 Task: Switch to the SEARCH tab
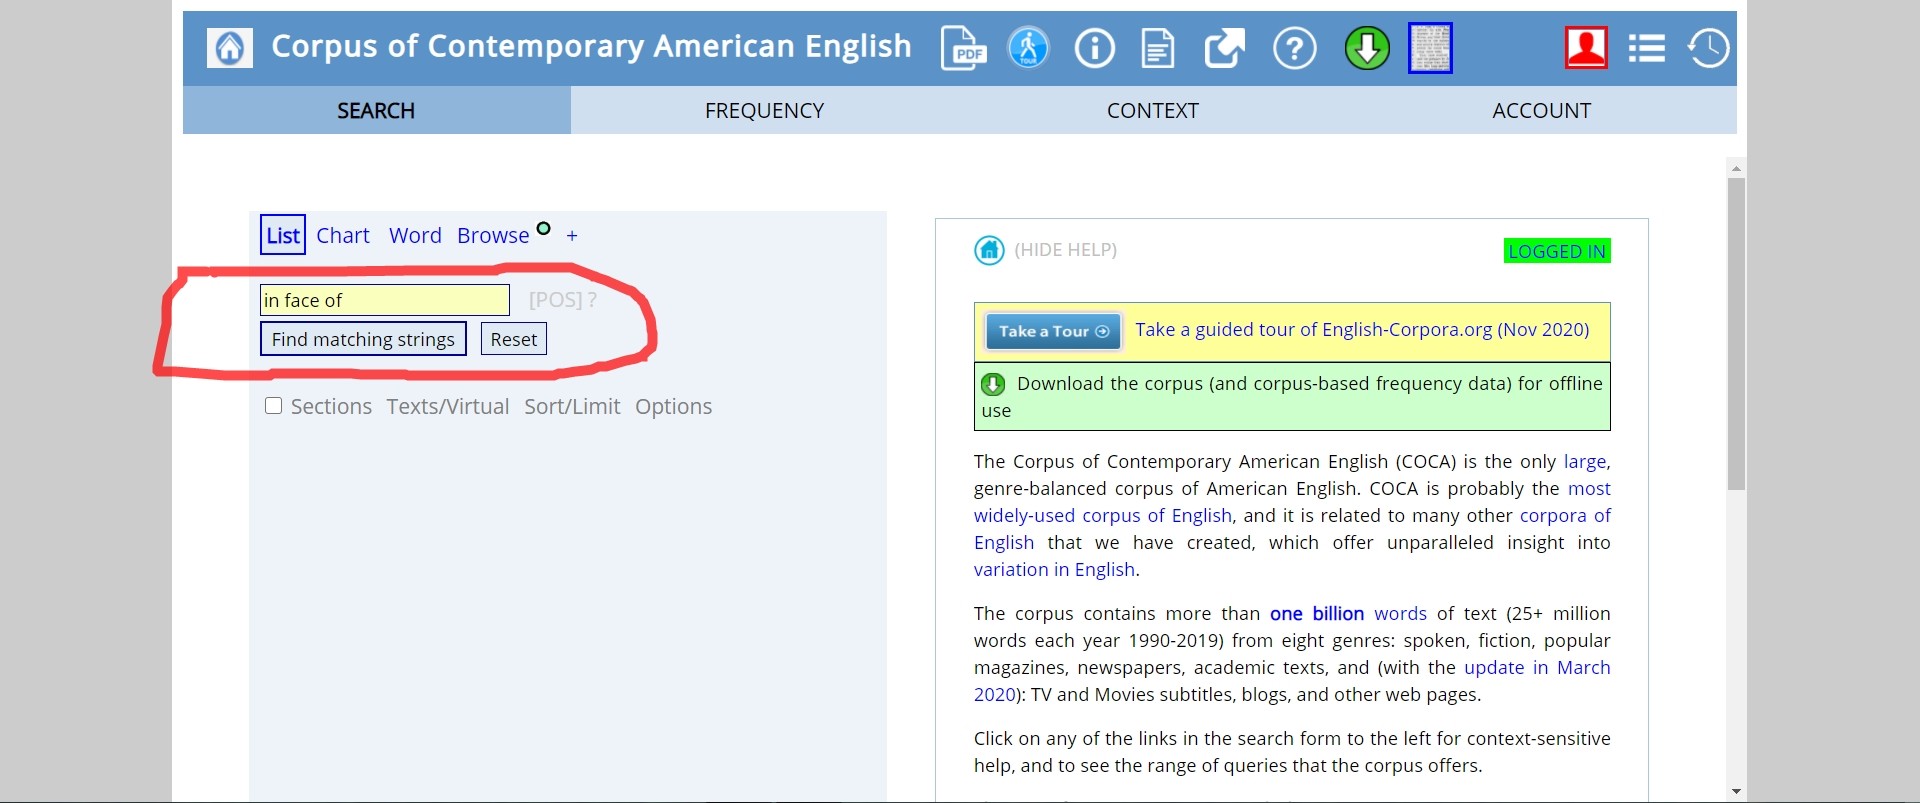tap(376, 110)
